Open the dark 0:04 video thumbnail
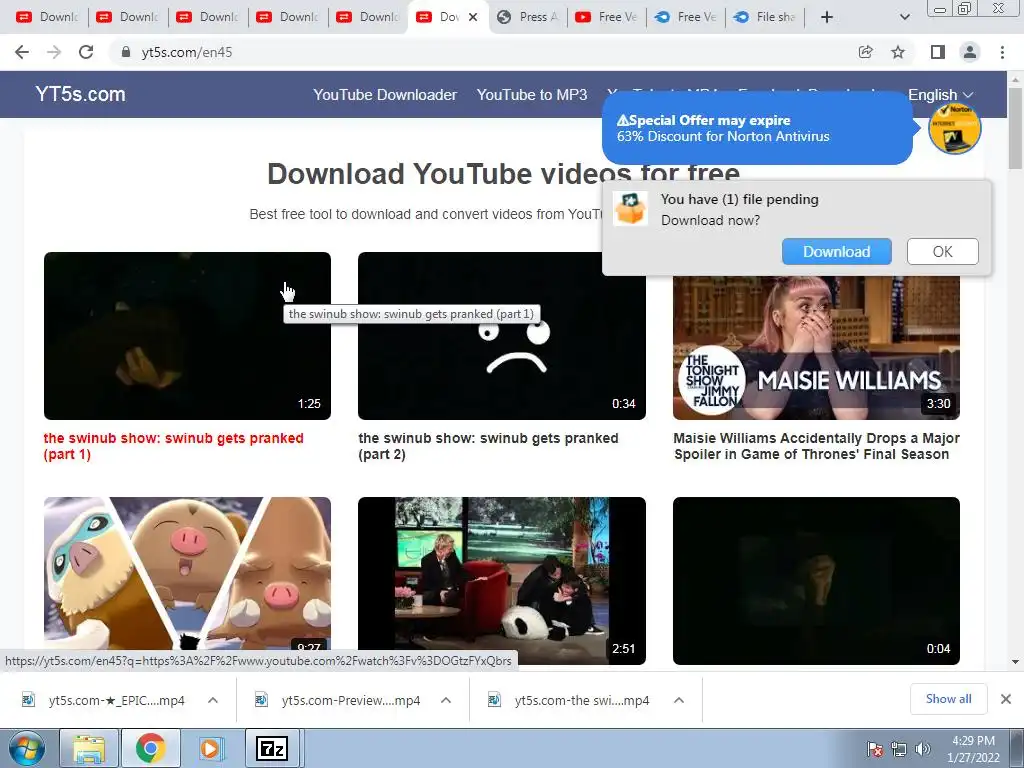1024x768 pixels. click(x=816, y=581)
